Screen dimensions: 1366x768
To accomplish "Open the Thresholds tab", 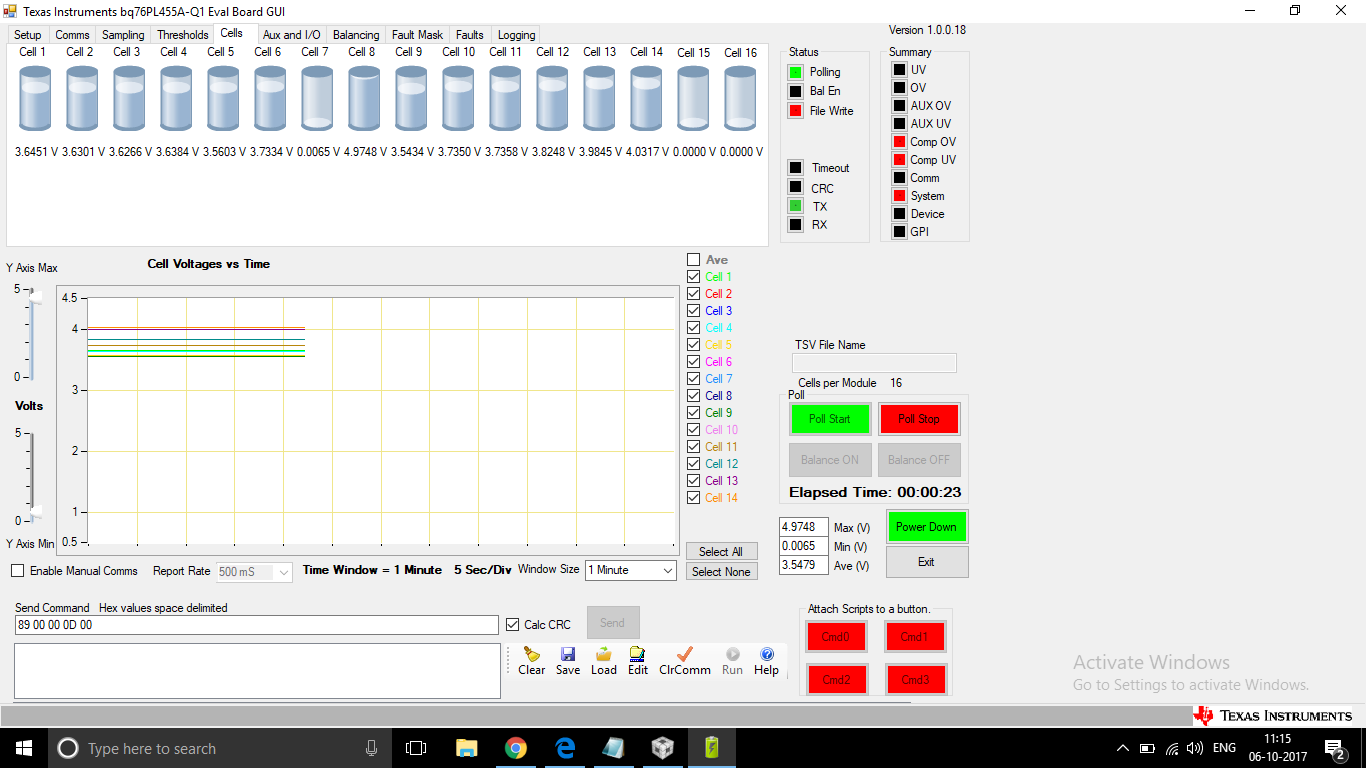I will pyautogui.click(x=182, y=35).
